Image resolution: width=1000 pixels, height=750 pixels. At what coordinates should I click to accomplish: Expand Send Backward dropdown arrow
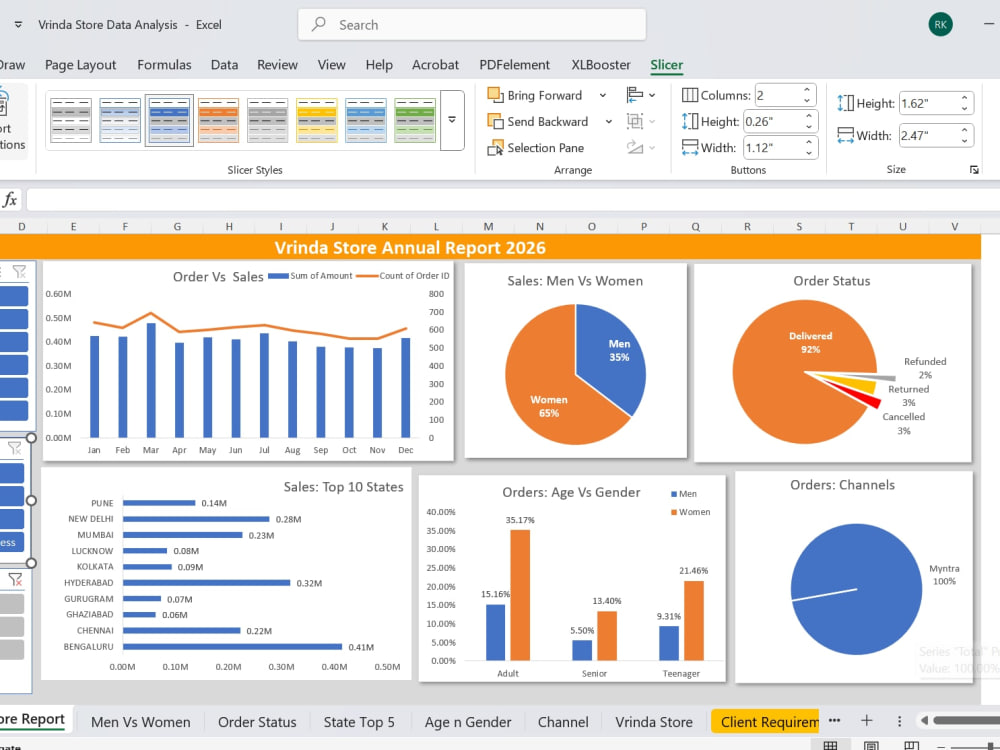(608, 121)
